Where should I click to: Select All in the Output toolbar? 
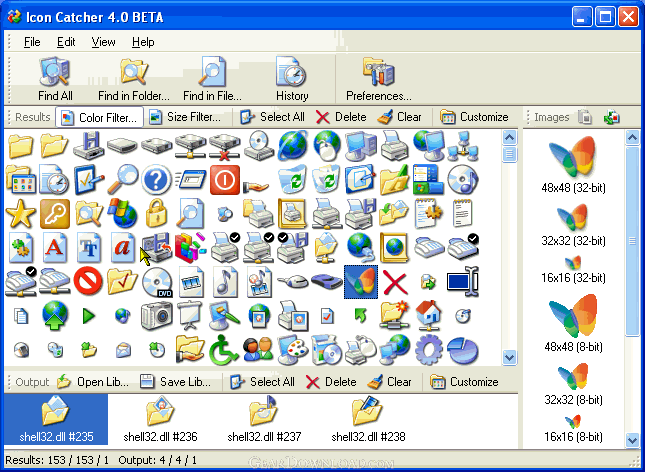point(262,382)
